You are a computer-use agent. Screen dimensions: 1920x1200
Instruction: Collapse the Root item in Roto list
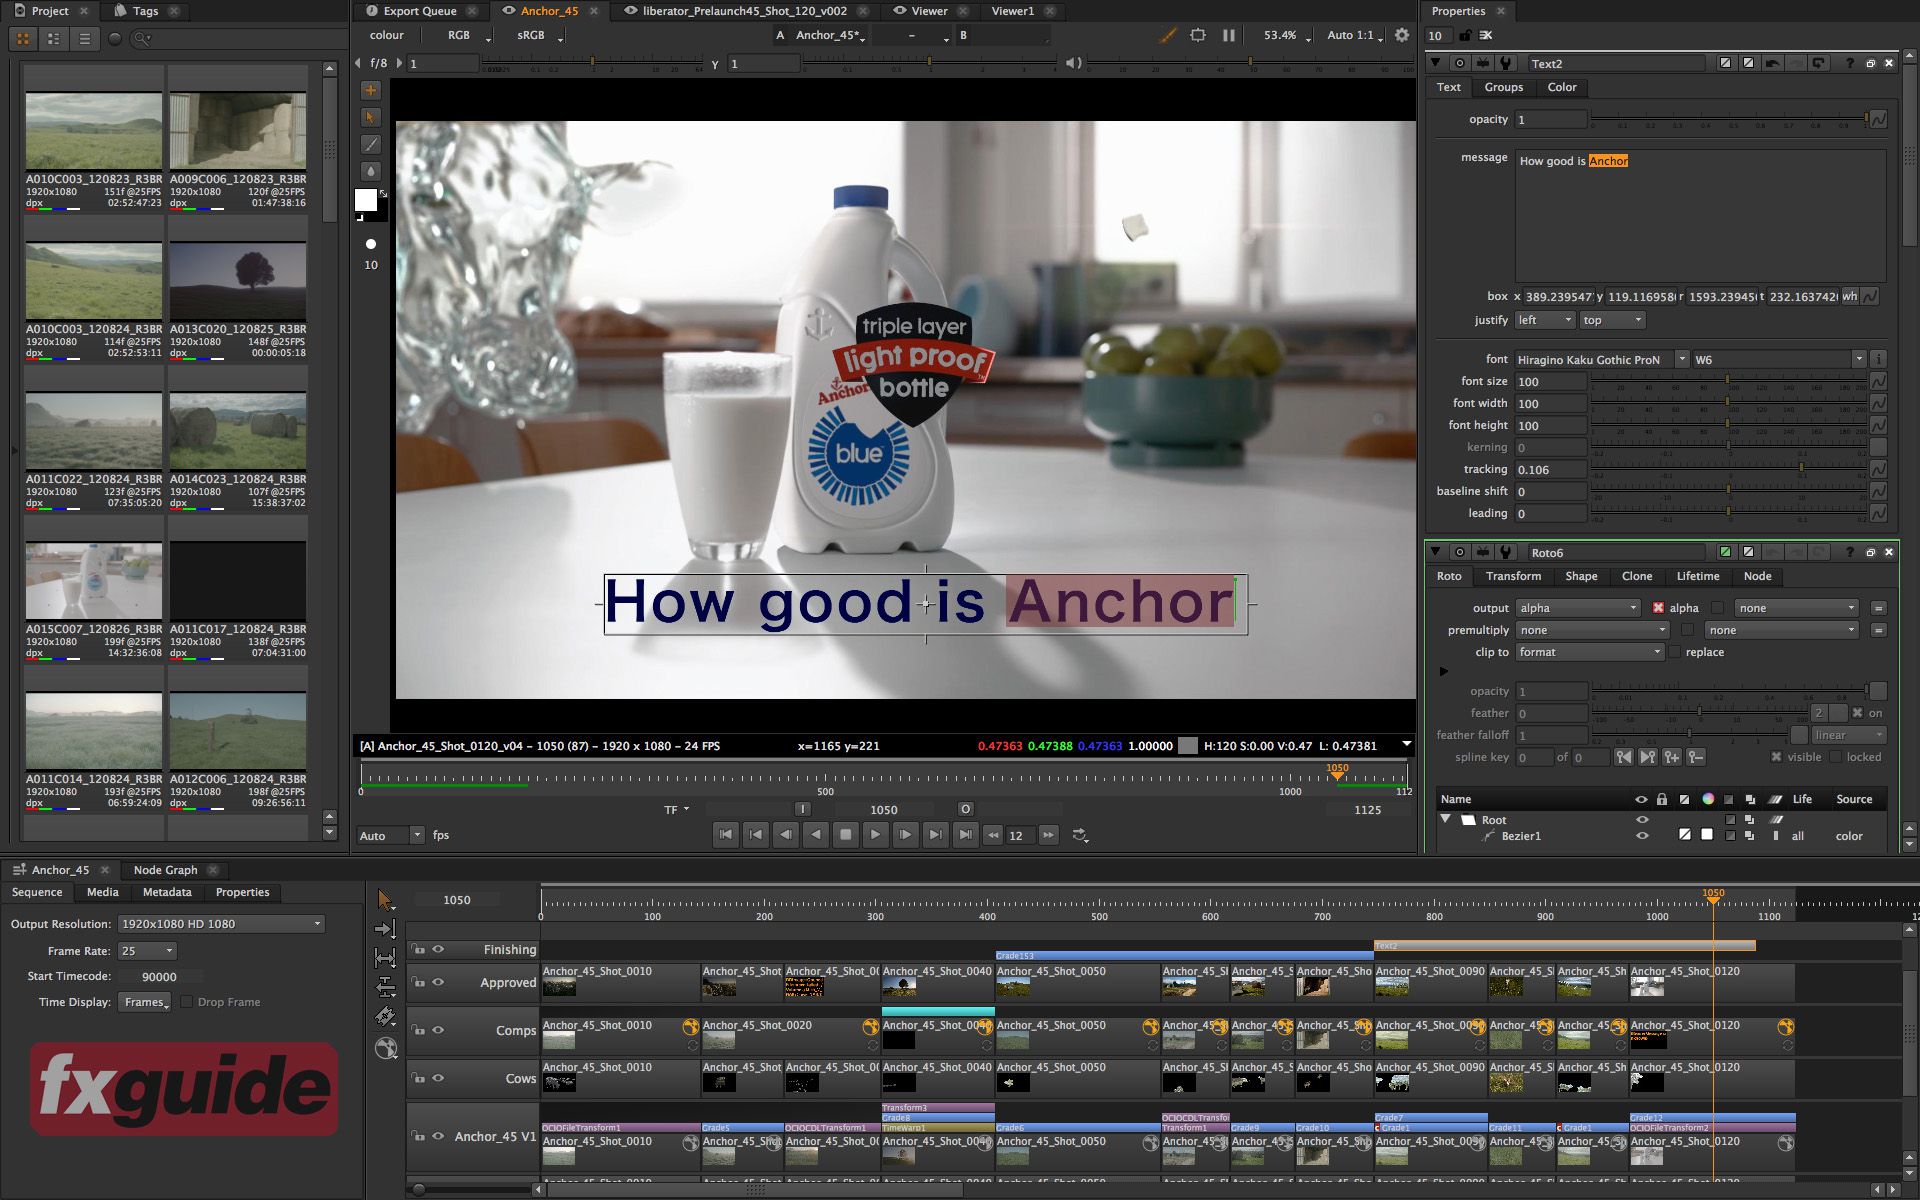coord(1445,819)
